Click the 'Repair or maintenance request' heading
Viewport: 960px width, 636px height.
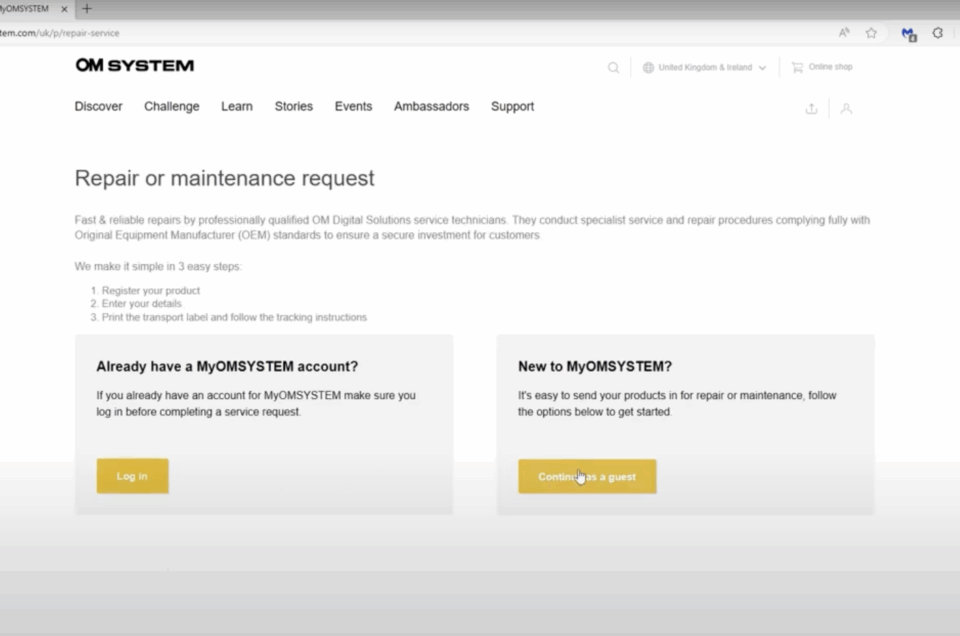224,178
